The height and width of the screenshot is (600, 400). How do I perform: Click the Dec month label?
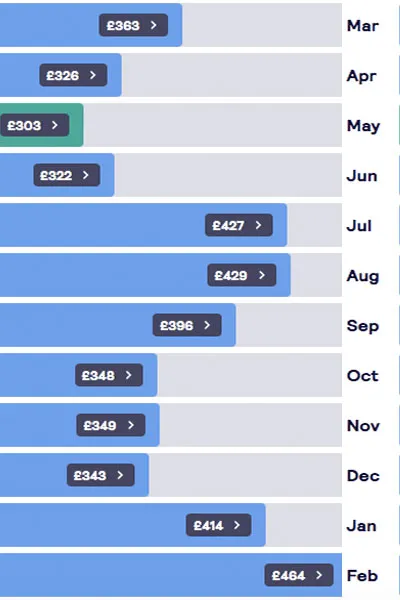363,476
